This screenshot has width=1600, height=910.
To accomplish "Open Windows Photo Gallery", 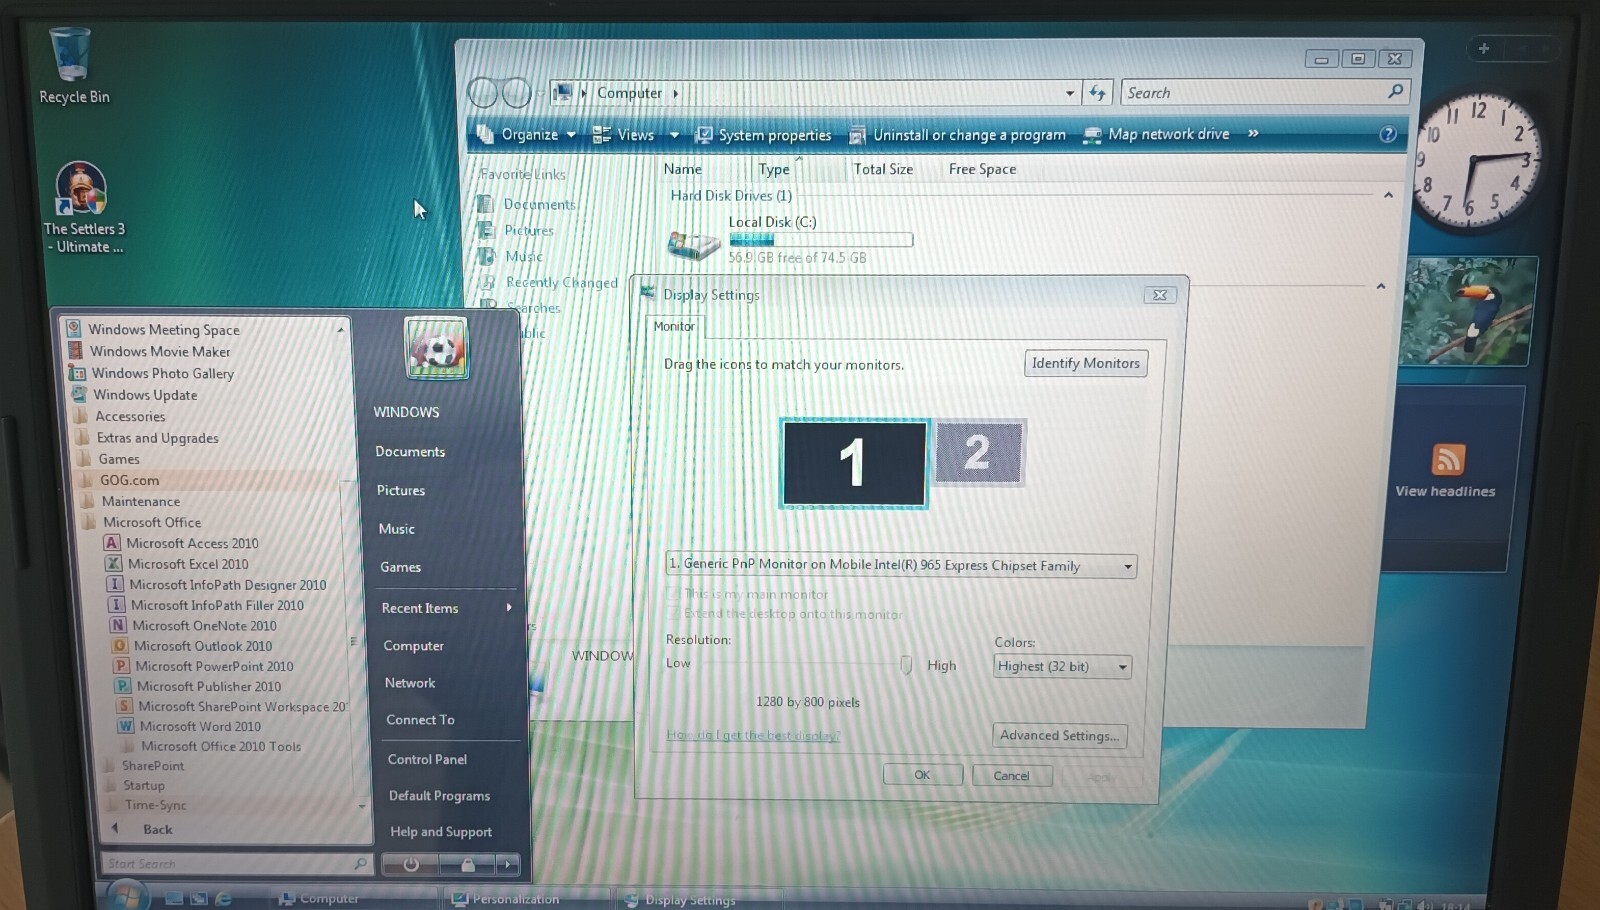I will [152, 373].
